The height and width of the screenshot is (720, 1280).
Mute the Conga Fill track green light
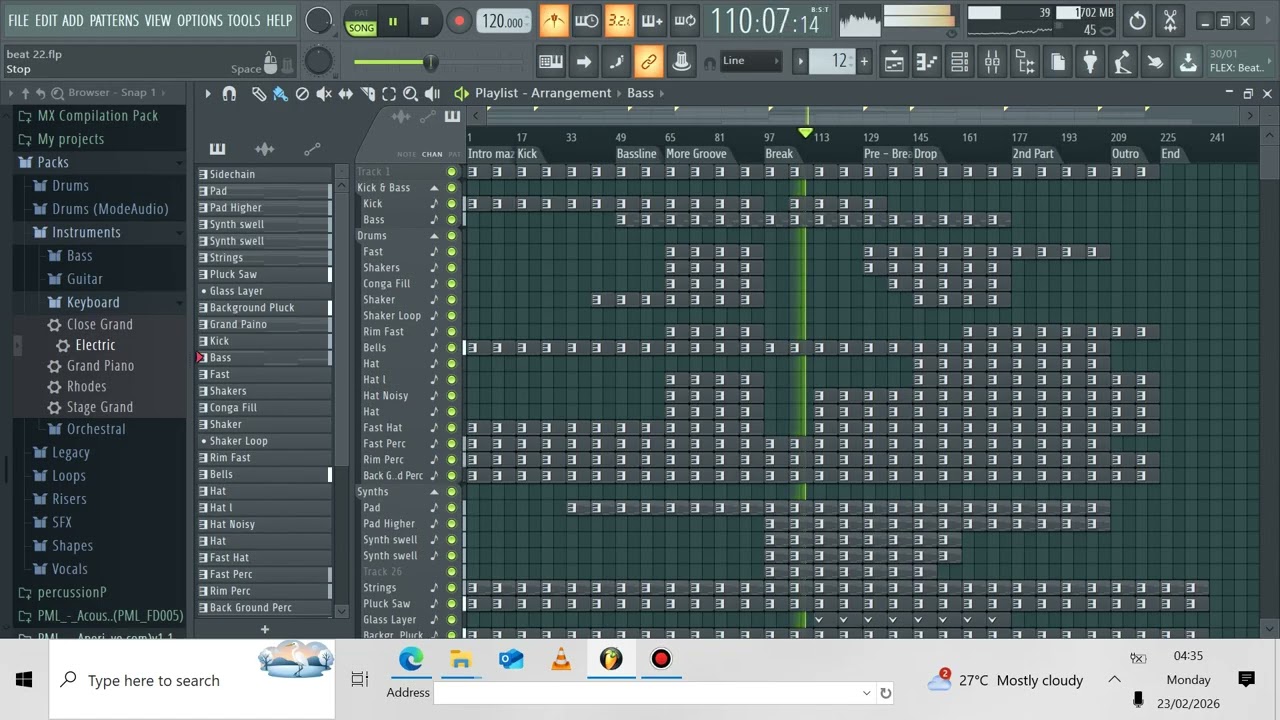pyautogui.click(x=452, y=284)
